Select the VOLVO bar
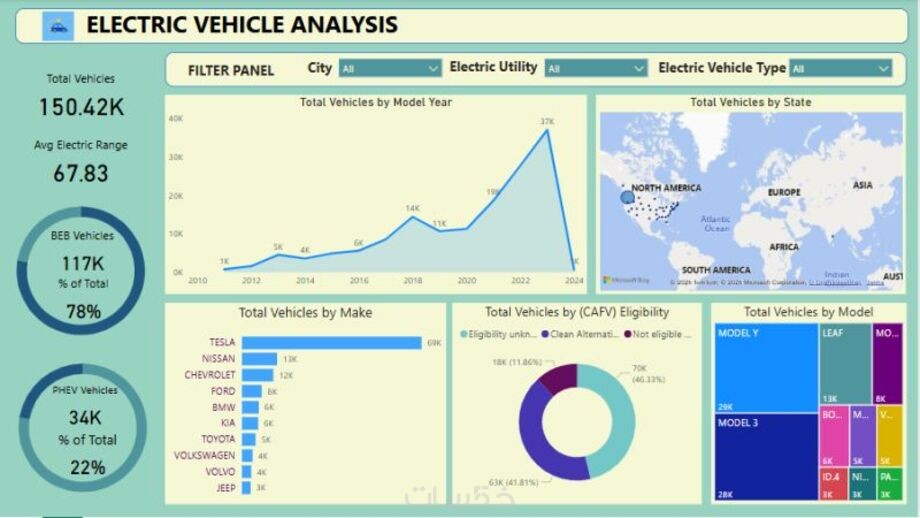The width and height of the screenshot is (920, 518). [x=247, y=472]
